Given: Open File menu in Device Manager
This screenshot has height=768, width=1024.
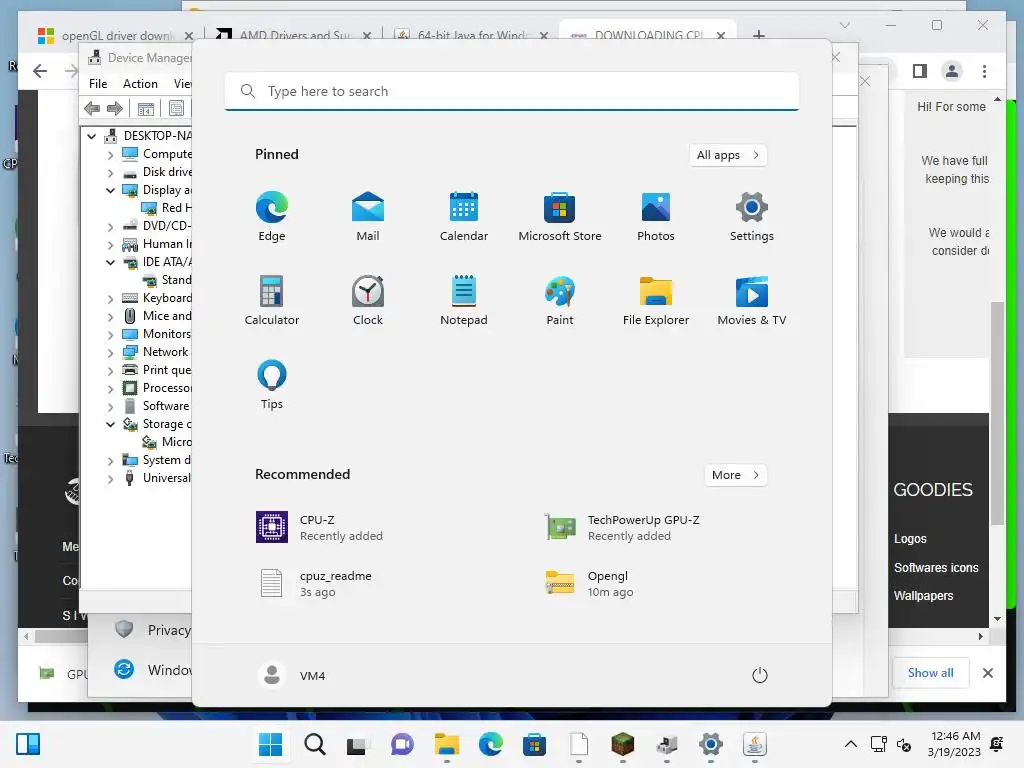Looking at the screenshot, I should [98, 84].
